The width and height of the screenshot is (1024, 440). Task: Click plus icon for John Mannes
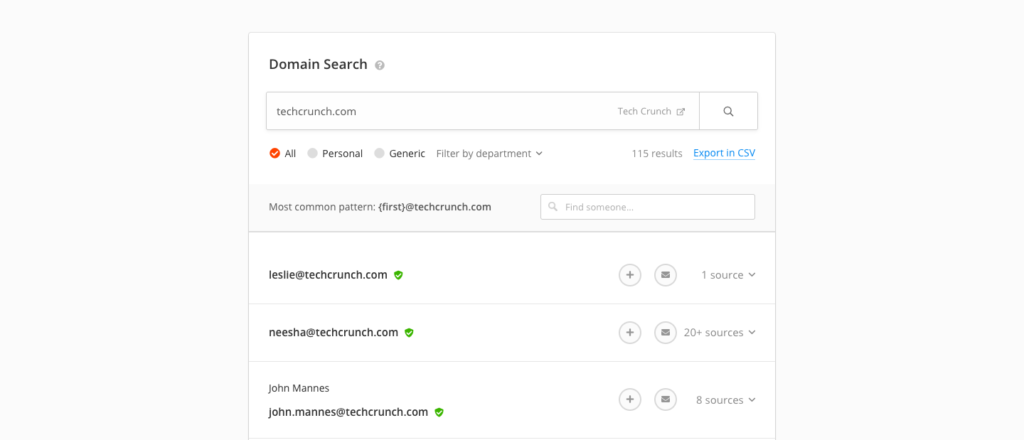pos(630,400)
